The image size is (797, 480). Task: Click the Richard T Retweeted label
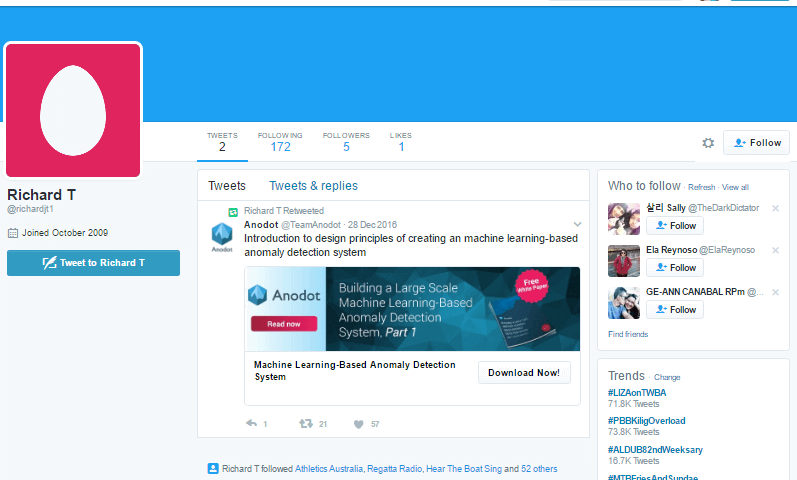pyautogui.click(x=284, y=211)
